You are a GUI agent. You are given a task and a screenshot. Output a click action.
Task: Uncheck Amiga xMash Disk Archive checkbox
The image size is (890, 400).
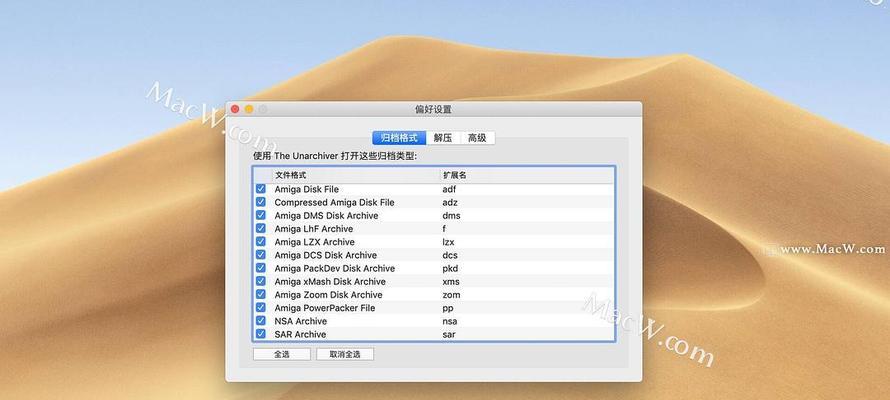click(x=261, y=281)
